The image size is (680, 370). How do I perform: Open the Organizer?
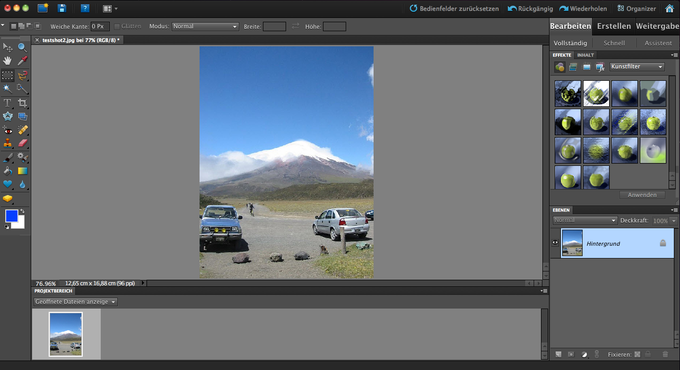pos(636,8)
